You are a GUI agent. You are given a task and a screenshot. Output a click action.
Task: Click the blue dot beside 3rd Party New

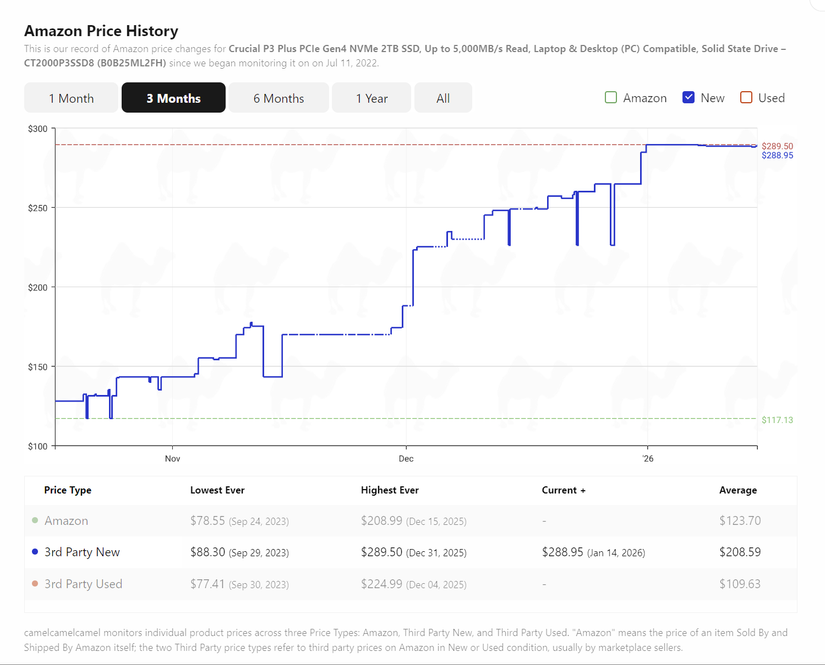click(x=35, y=552)
